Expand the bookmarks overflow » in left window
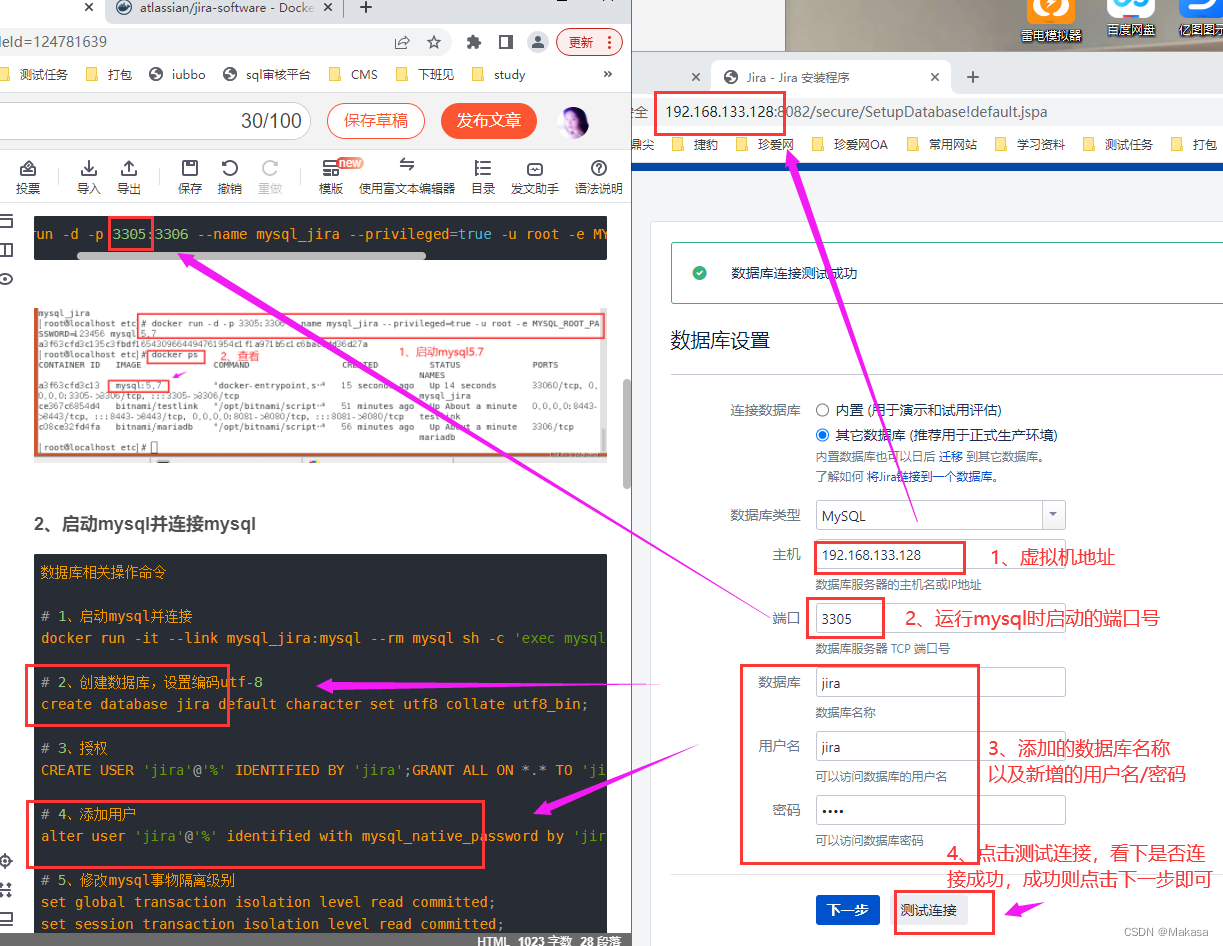Image resolution: width=1223 pixels, height=946 pixels. (608, 74)
